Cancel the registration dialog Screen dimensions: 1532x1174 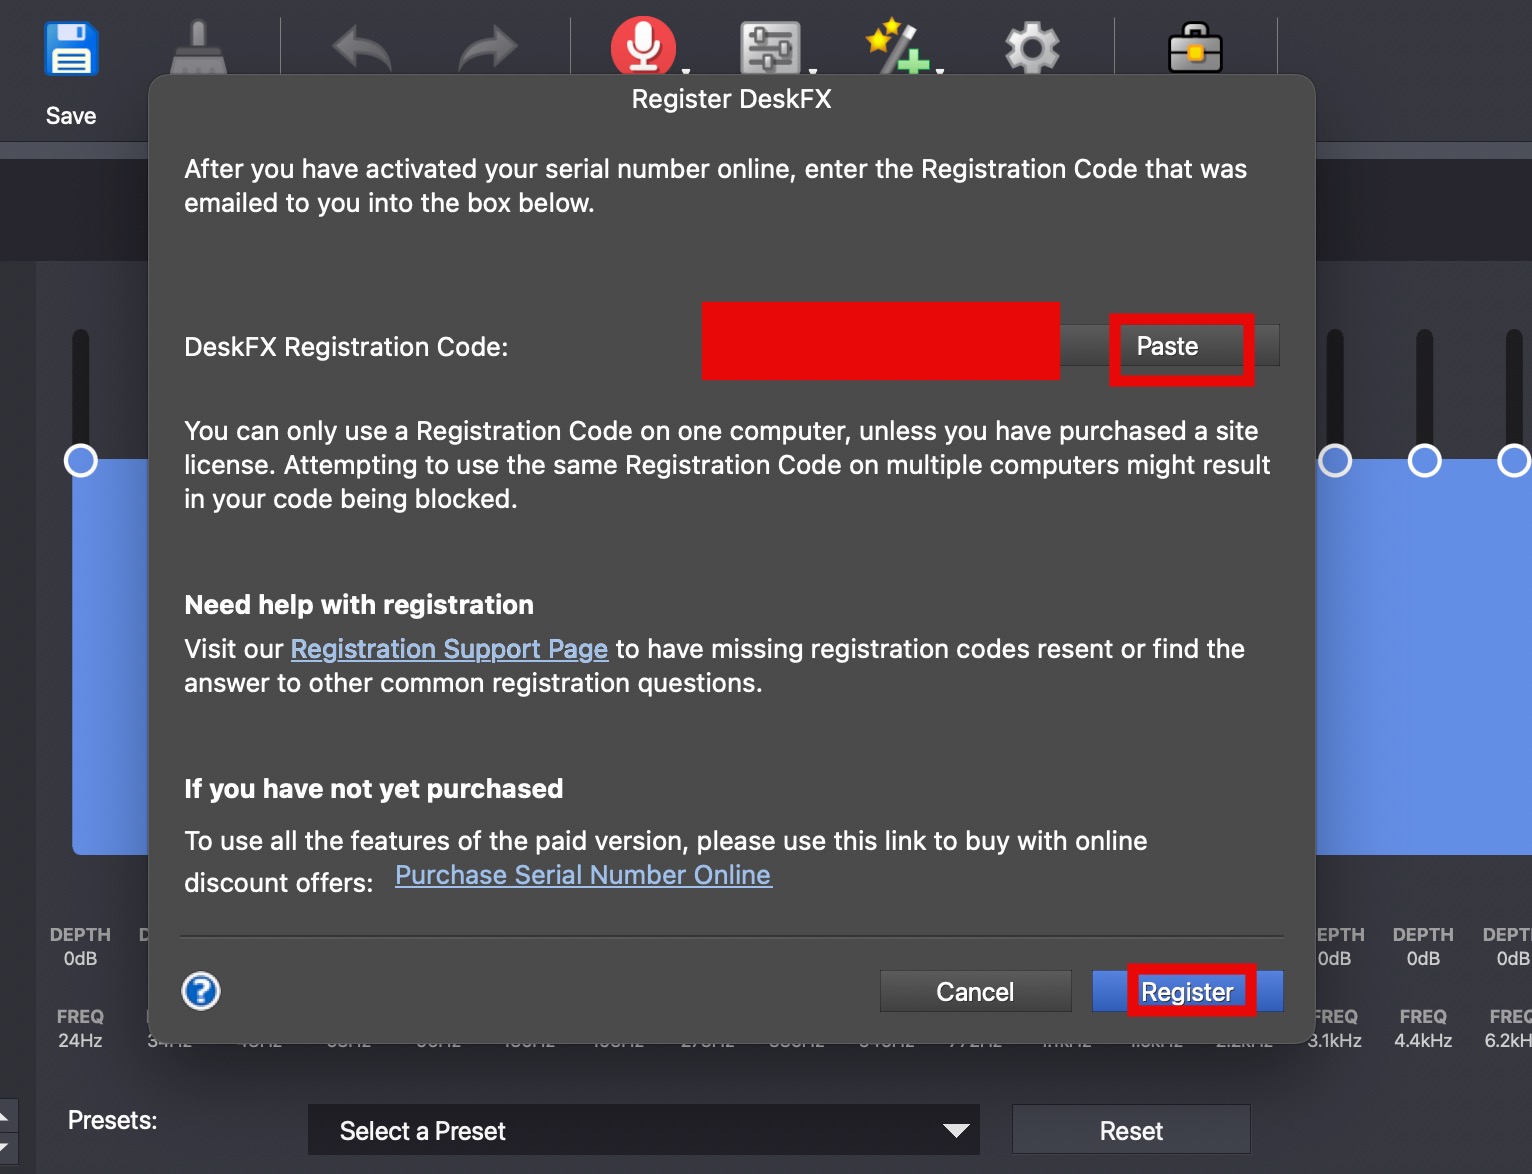pos(974,991)
